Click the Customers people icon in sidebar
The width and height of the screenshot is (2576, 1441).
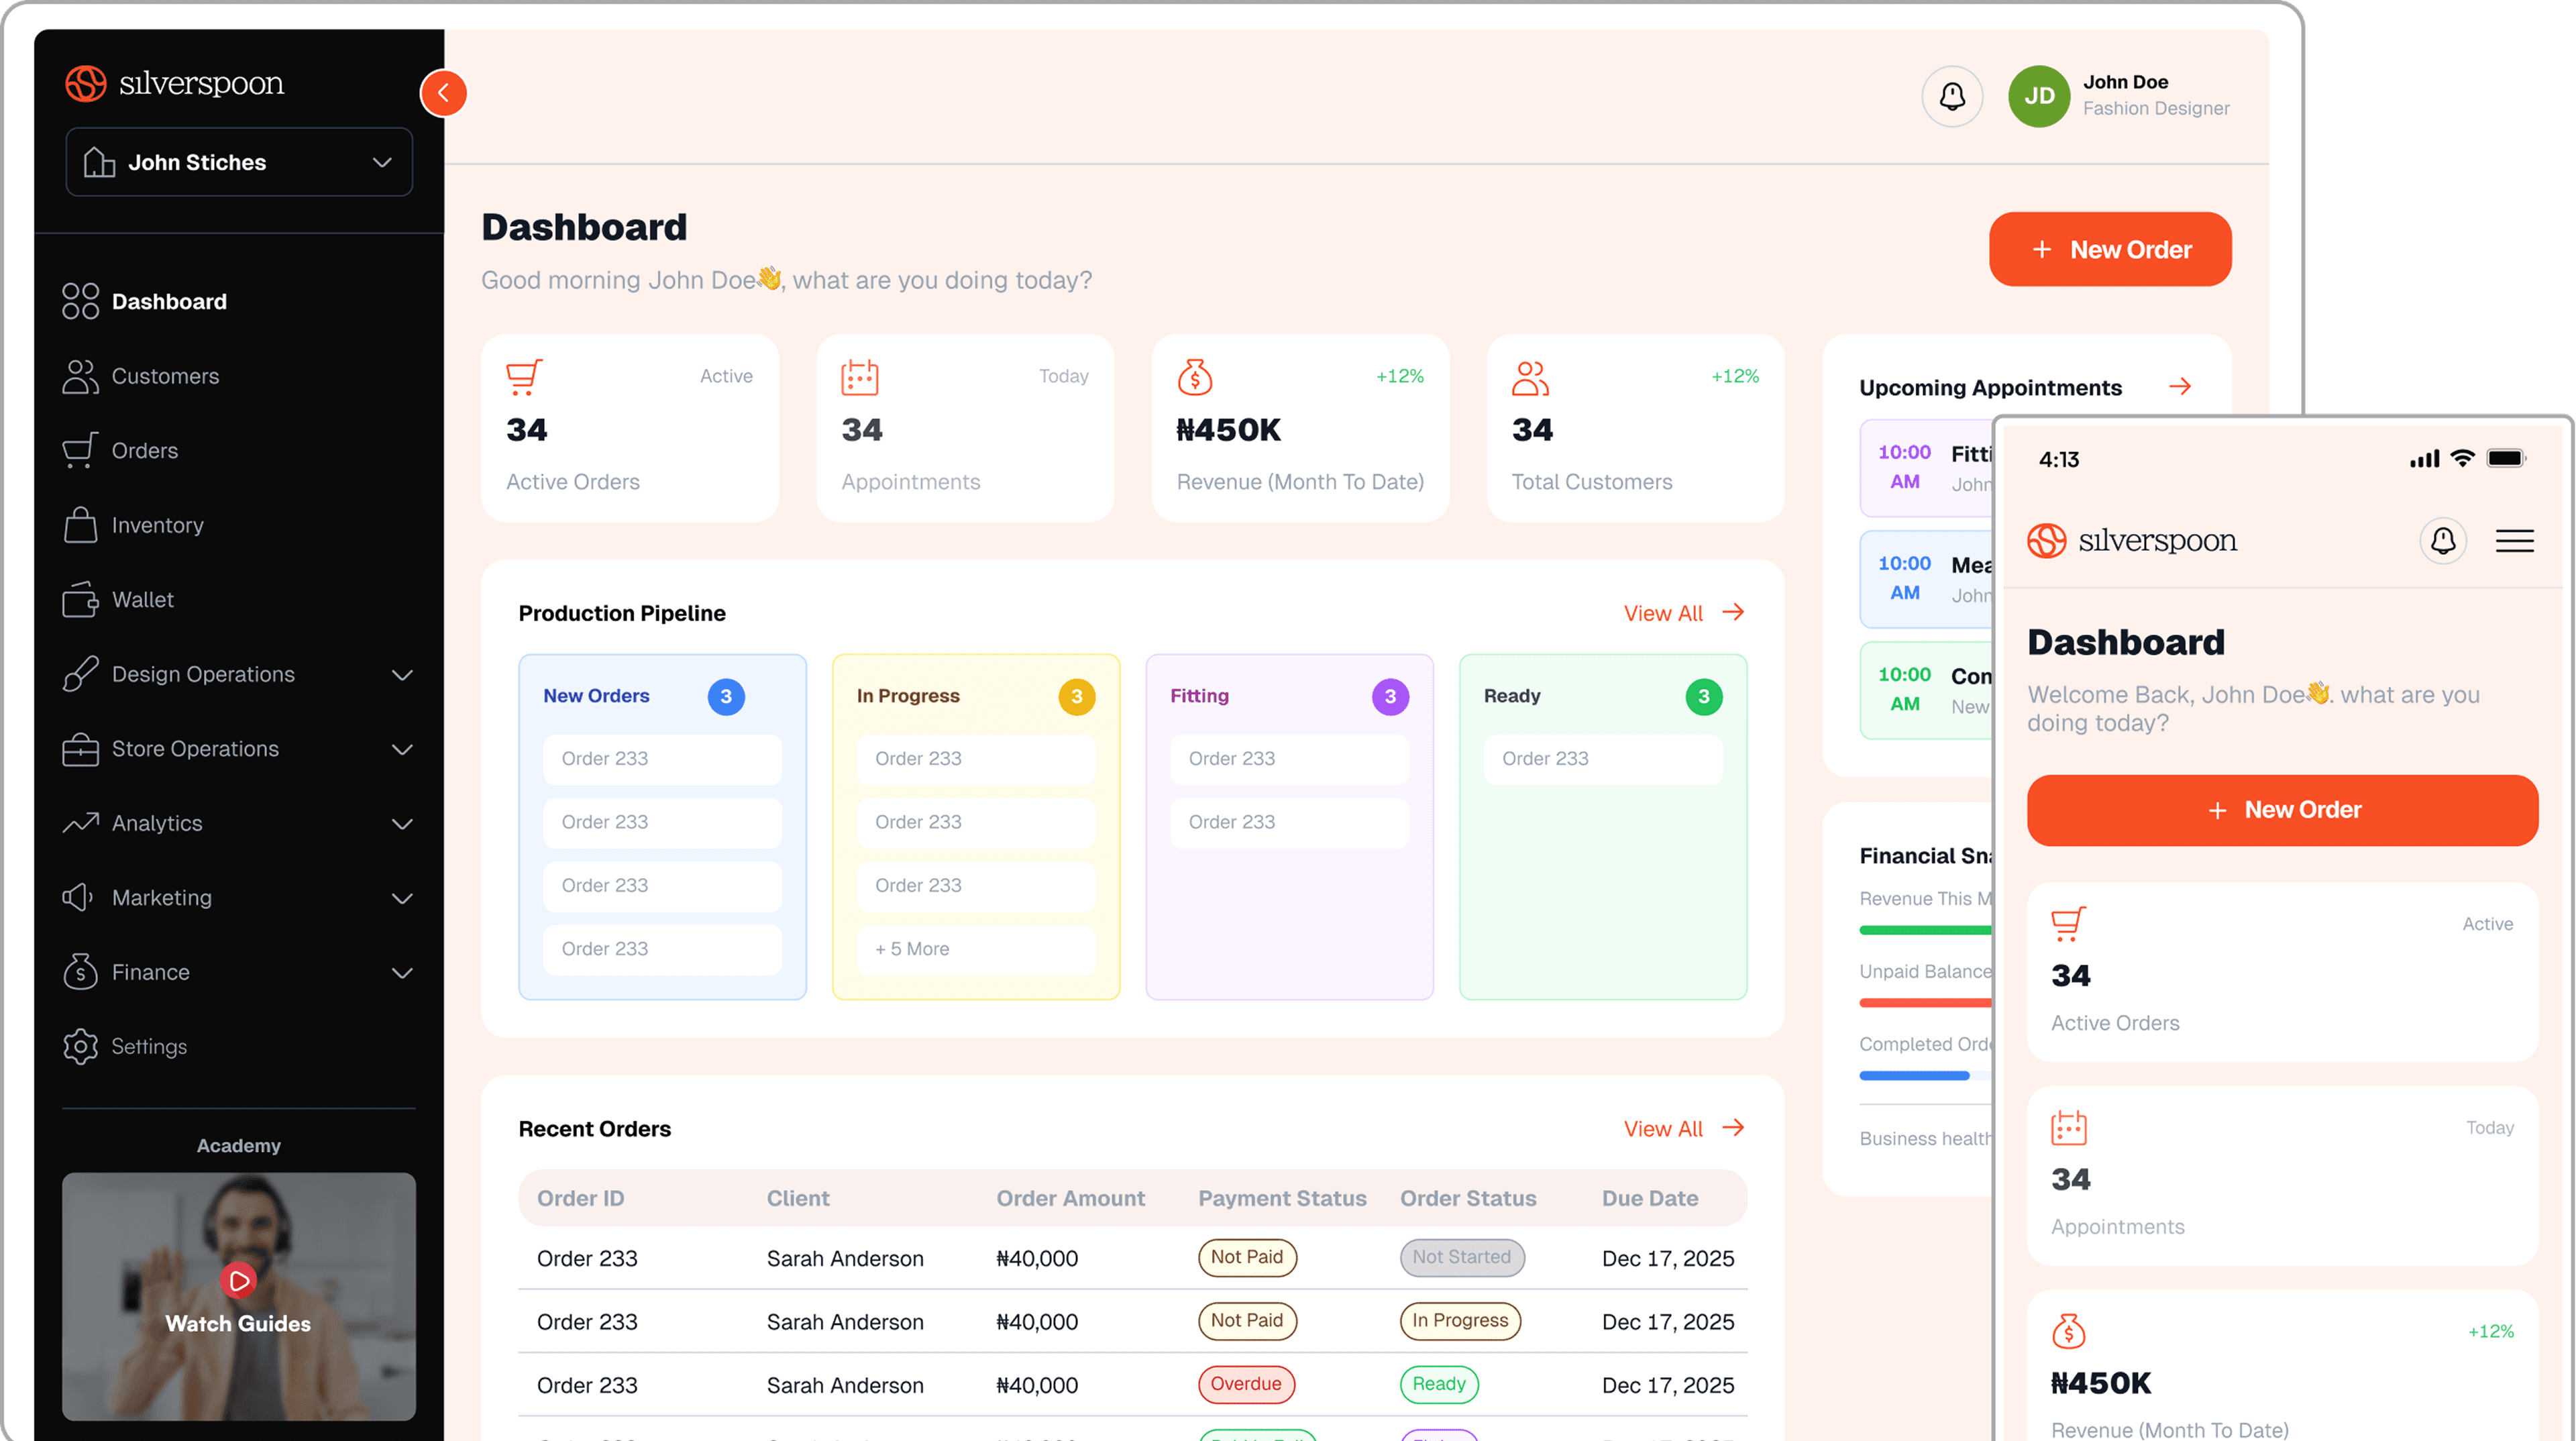coord(80,376)
